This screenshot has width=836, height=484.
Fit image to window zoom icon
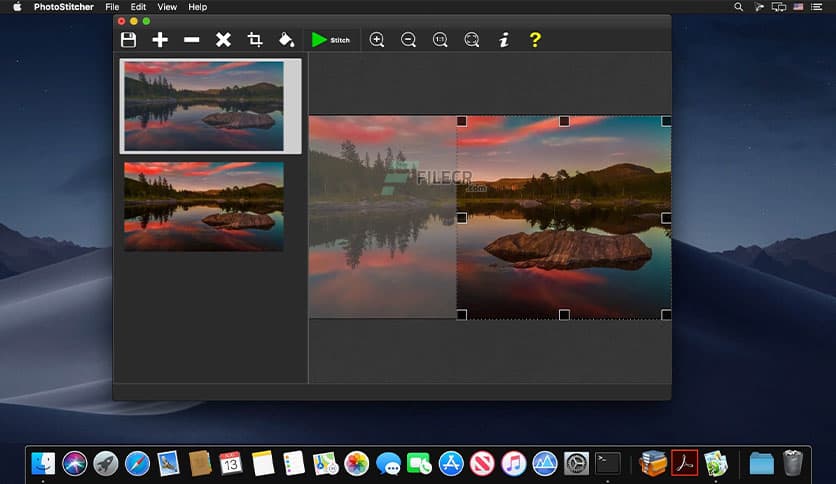tap(472, 40)
